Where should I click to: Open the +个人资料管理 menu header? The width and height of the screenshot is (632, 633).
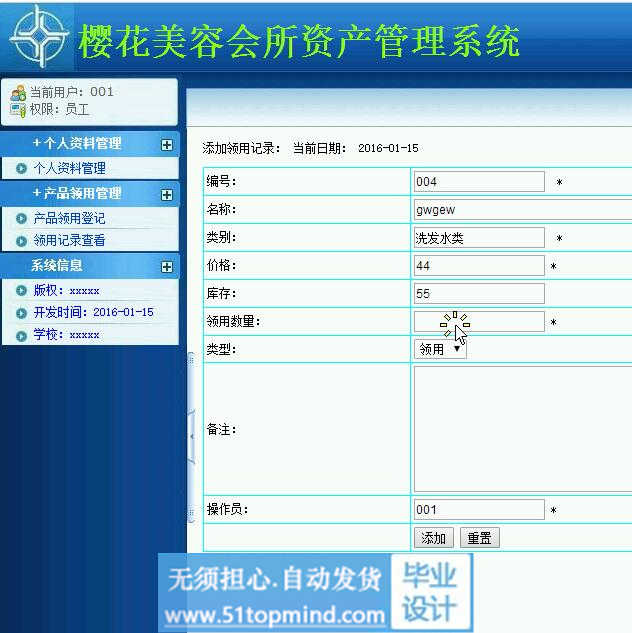click(90, 144)
